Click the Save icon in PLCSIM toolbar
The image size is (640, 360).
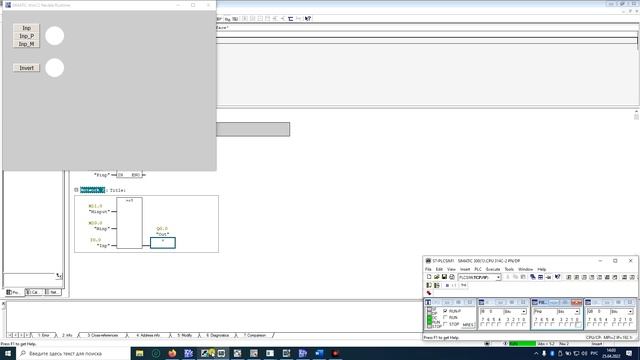click(x=444, y=277)
